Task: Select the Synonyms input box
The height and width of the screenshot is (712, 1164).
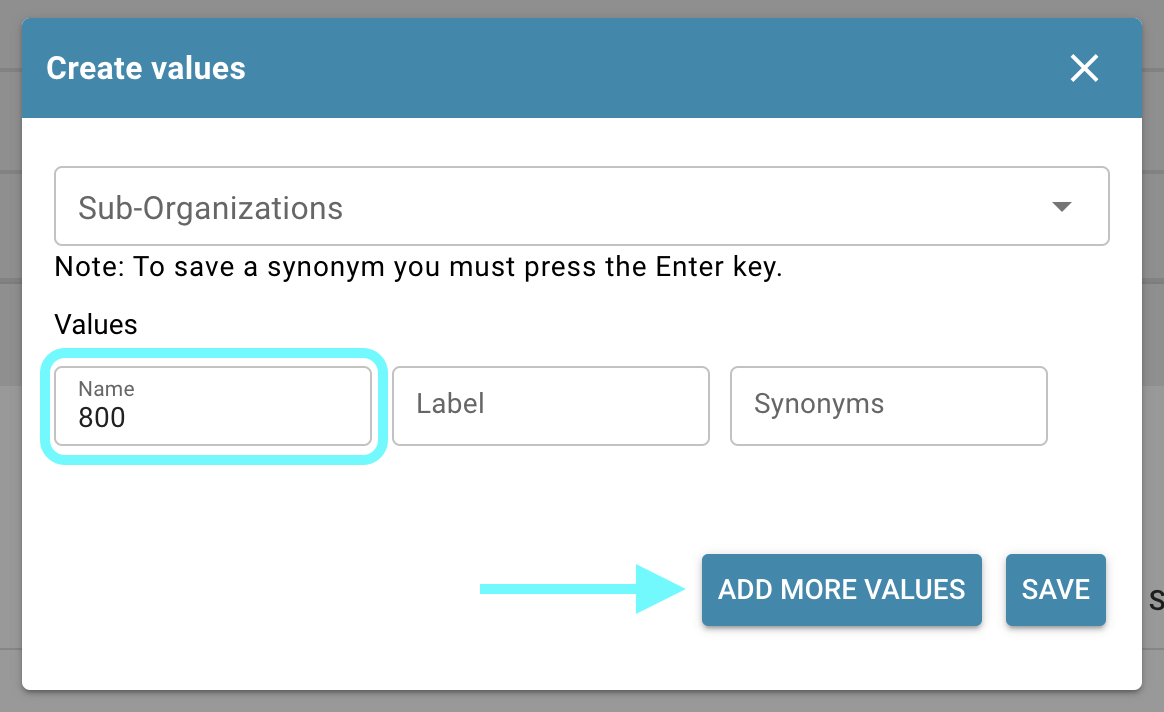Action: [x=888, y=405]
